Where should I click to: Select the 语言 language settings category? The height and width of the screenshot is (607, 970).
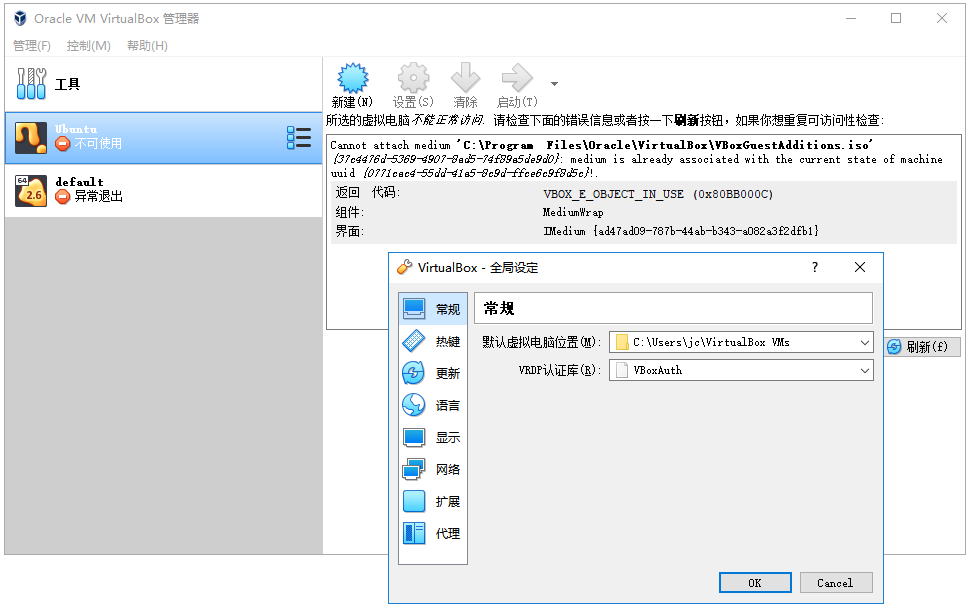[433, 405]
